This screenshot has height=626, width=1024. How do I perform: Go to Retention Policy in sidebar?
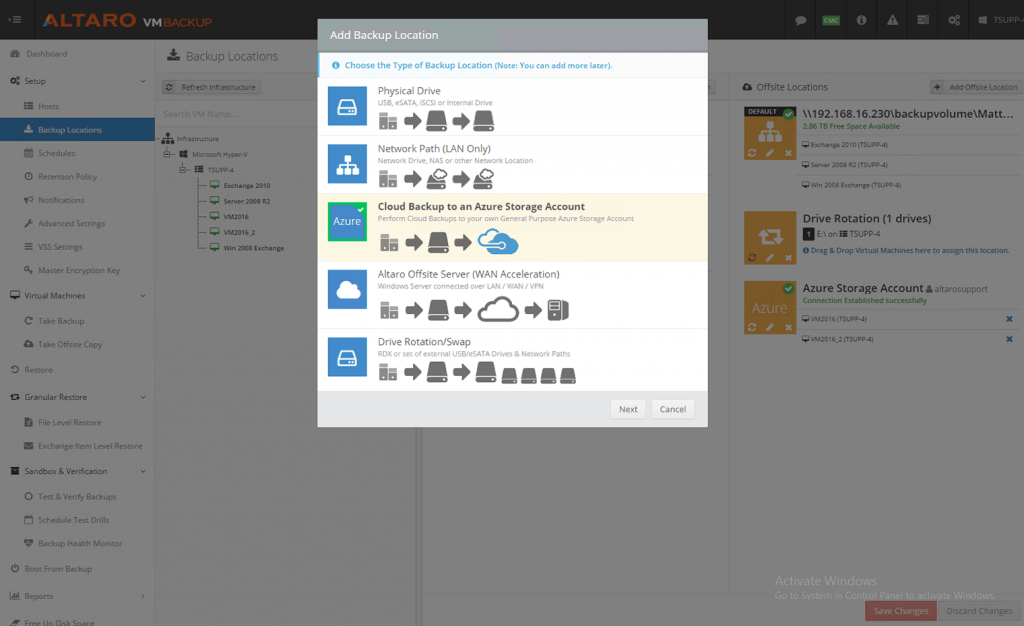pos(67,177)
